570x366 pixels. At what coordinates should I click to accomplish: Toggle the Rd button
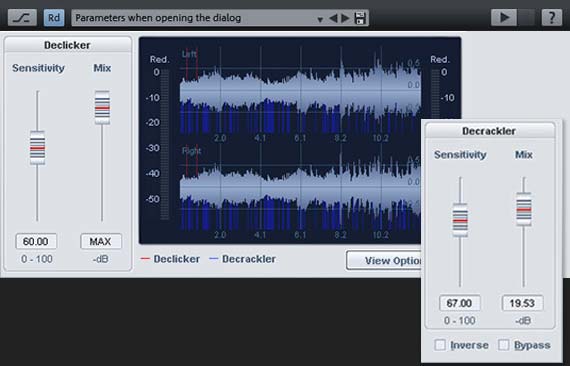click(54, 18)
